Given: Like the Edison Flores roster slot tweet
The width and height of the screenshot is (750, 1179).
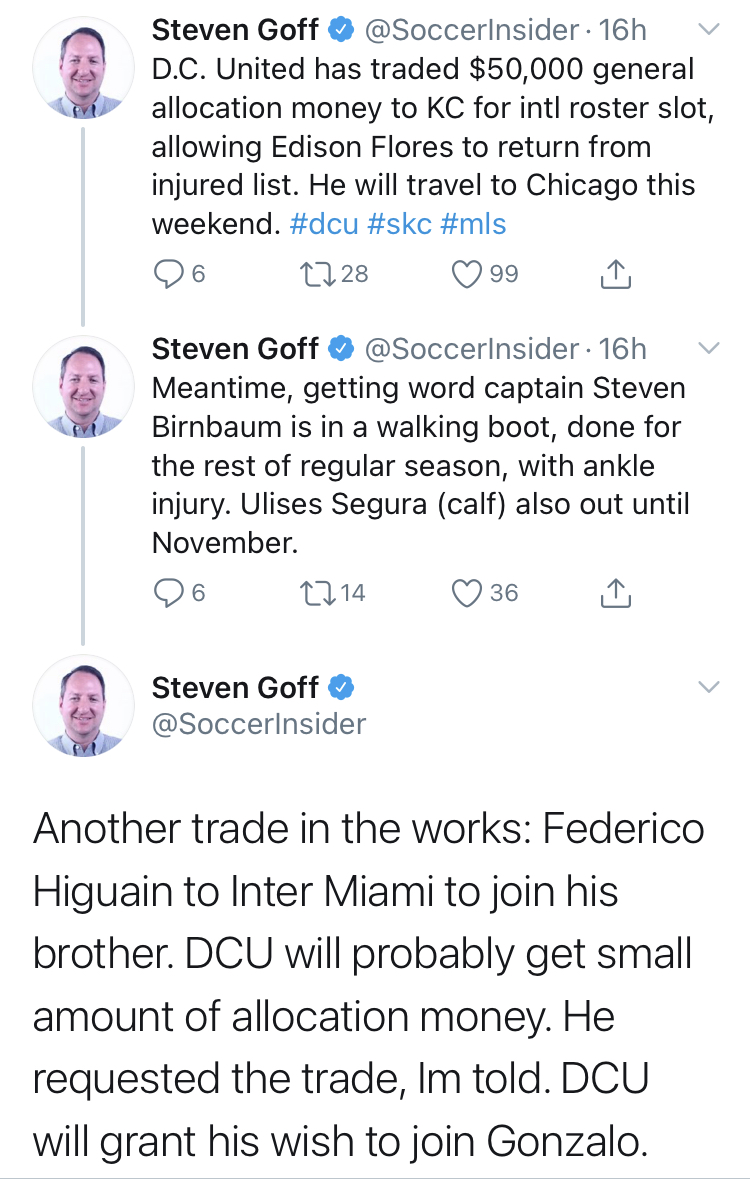Looking at the screenshot, I should (467, 273).
